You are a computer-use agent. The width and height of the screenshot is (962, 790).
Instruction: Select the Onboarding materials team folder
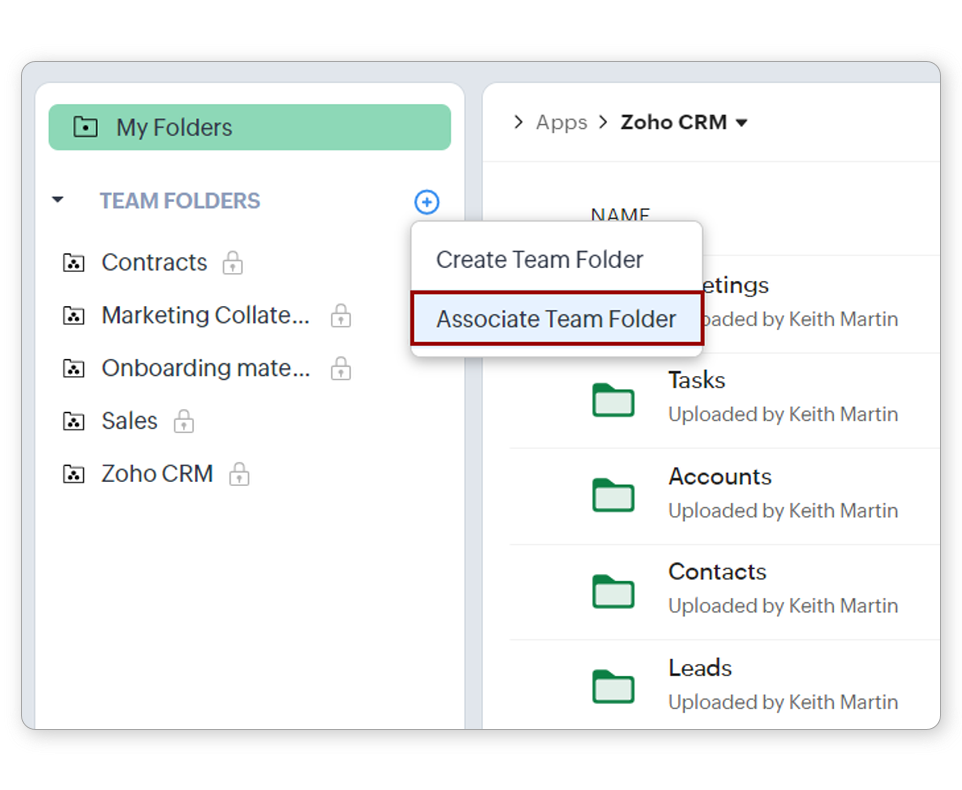[205, 369]
